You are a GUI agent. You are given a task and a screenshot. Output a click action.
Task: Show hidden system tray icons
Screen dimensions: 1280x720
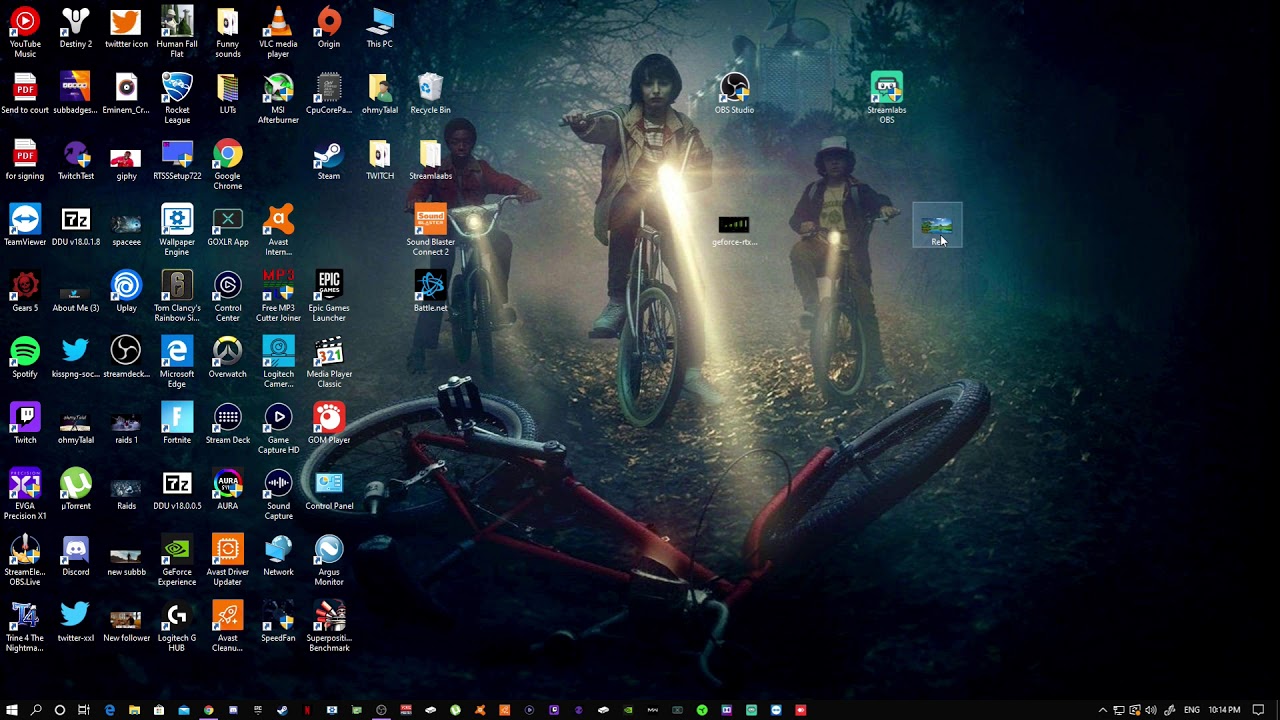[1103, 710]
